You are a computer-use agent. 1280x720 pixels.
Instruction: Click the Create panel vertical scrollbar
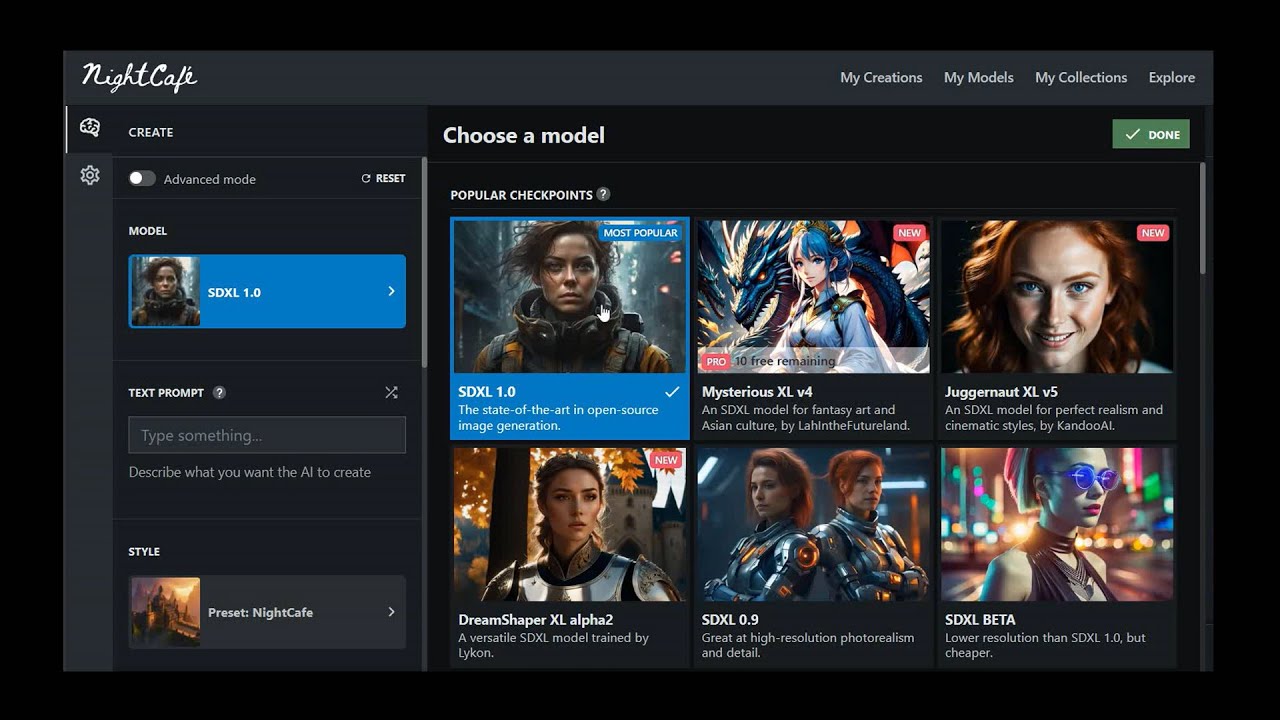tap(424, 262)
